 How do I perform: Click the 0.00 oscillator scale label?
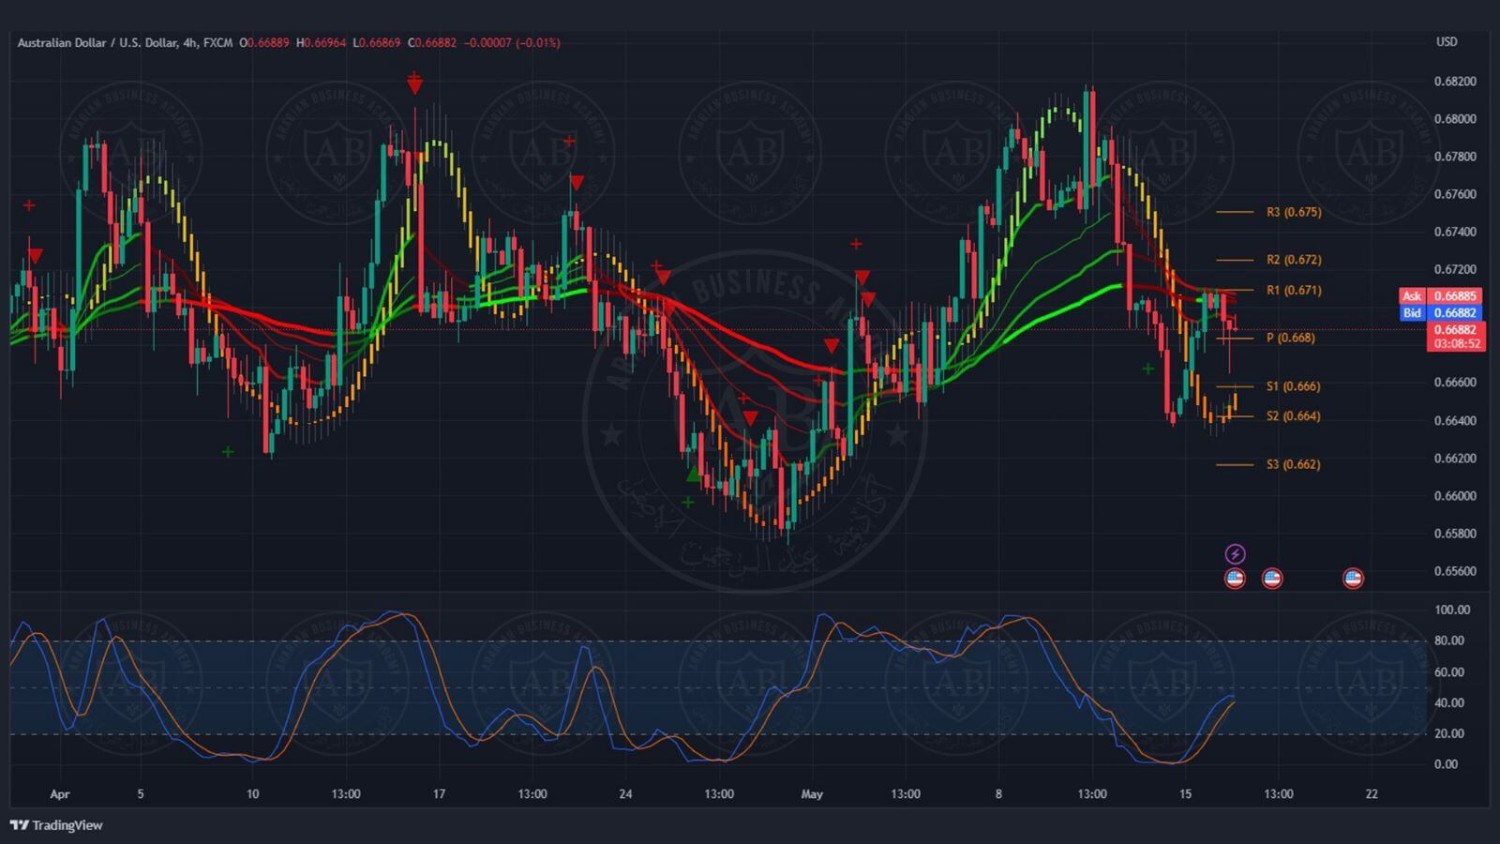(x=1446, y=765)
